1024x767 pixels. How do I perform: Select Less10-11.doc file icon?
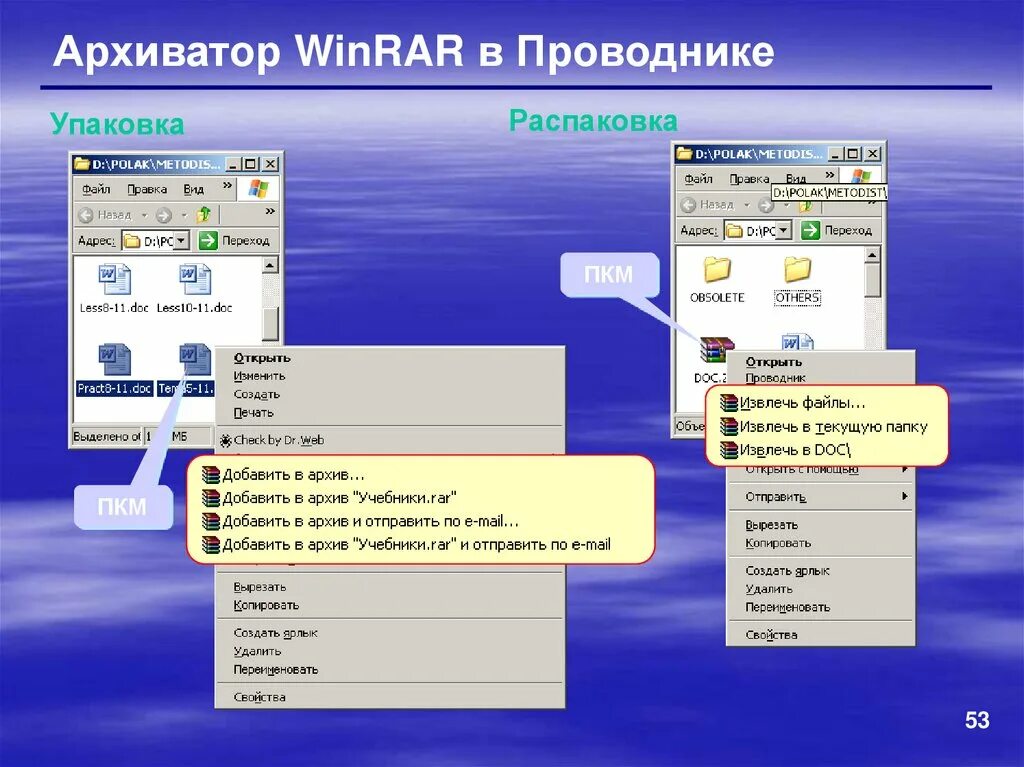point(194,280)
